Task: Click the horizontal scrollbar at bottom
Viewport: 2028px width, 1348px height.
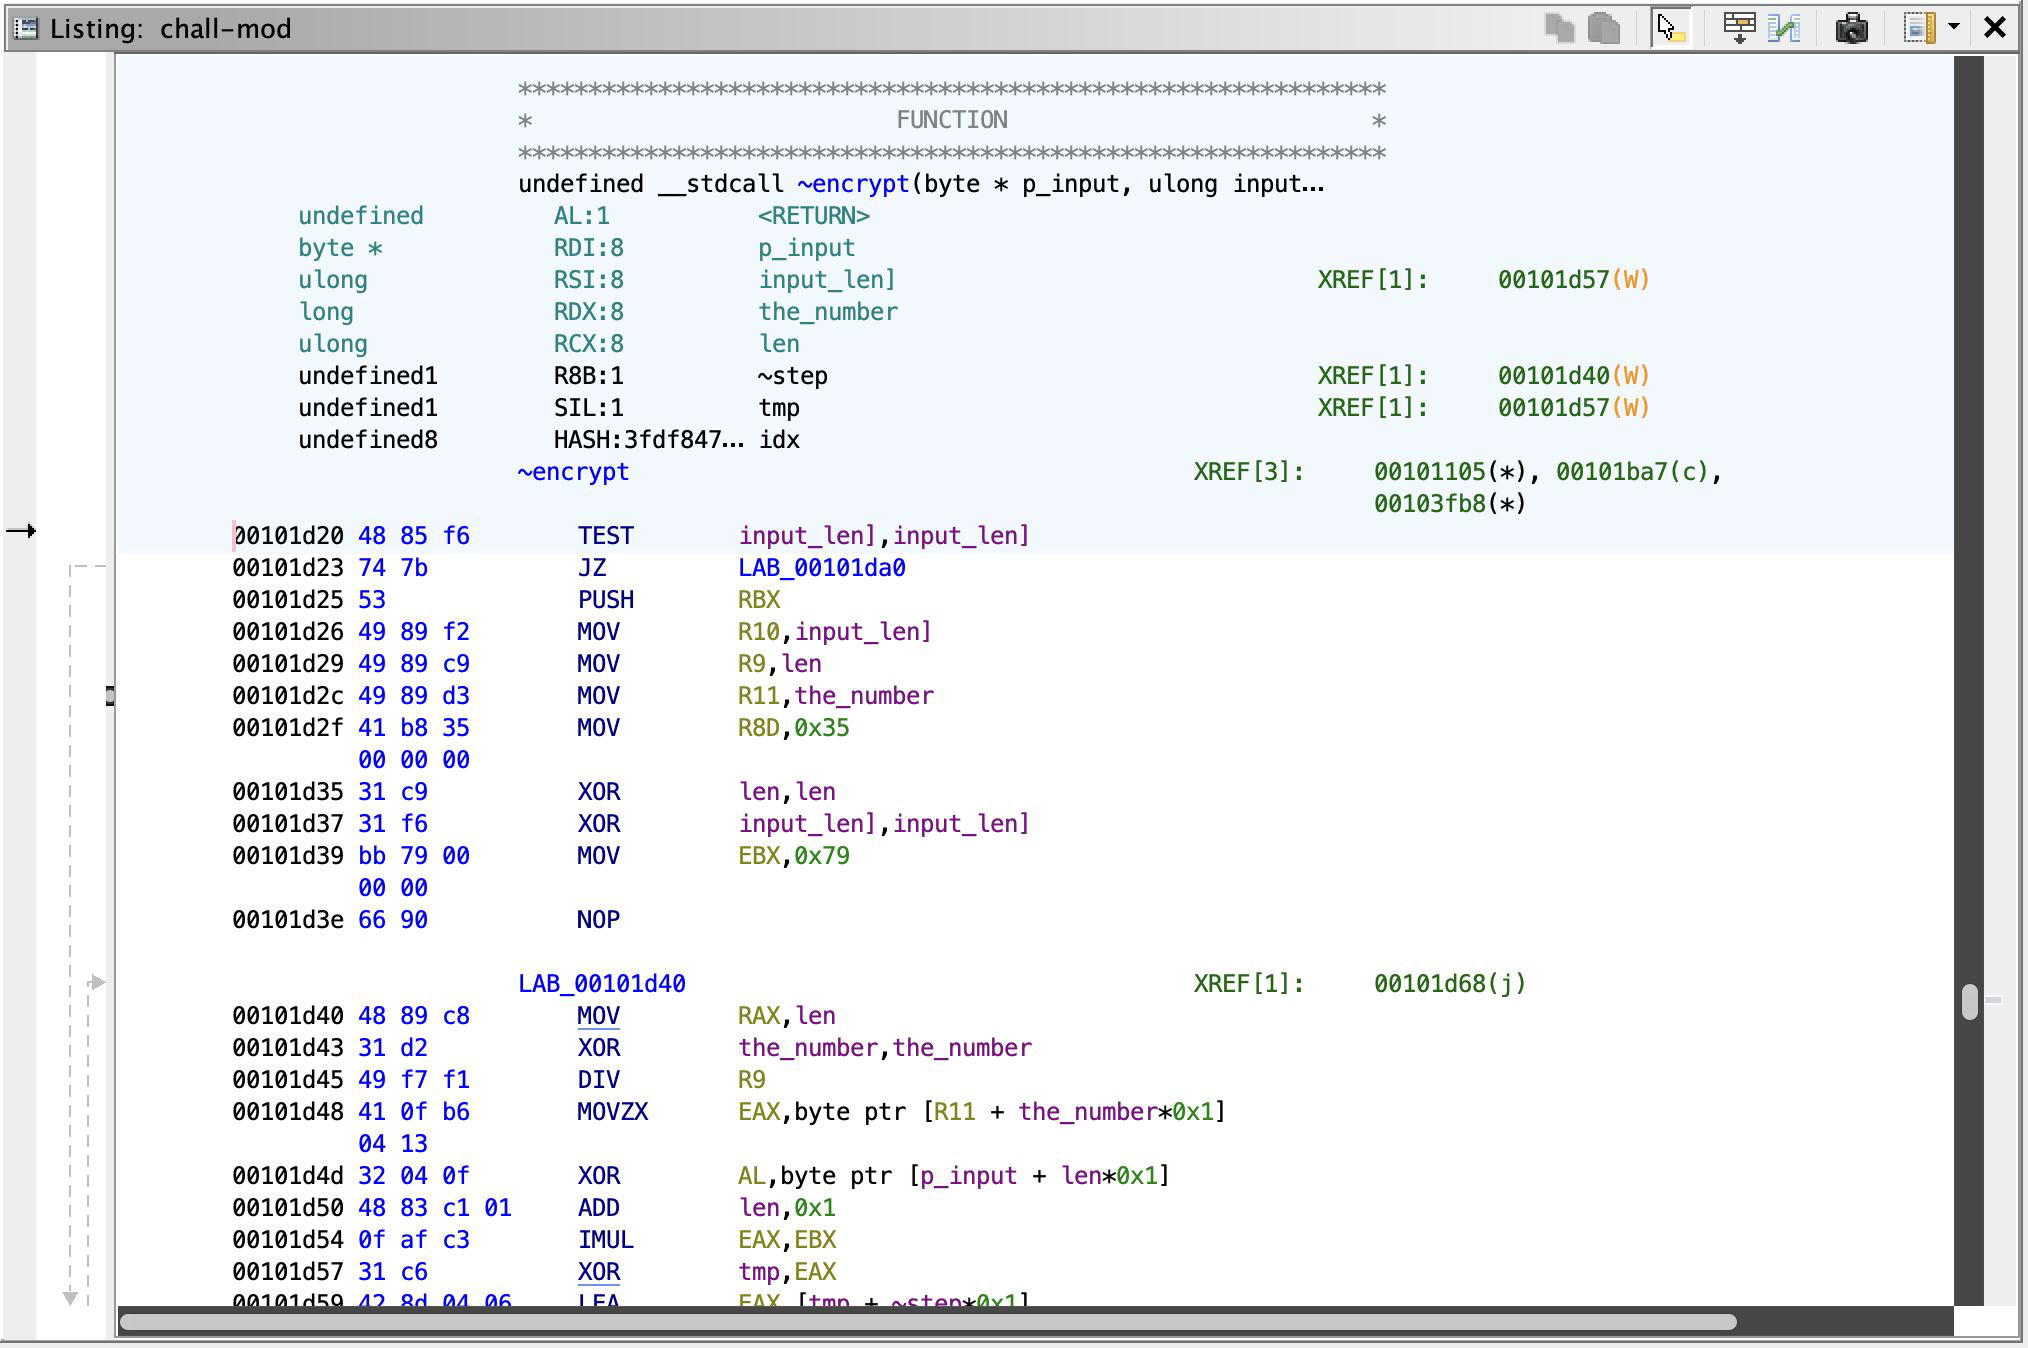Action: coord(927,1322)
